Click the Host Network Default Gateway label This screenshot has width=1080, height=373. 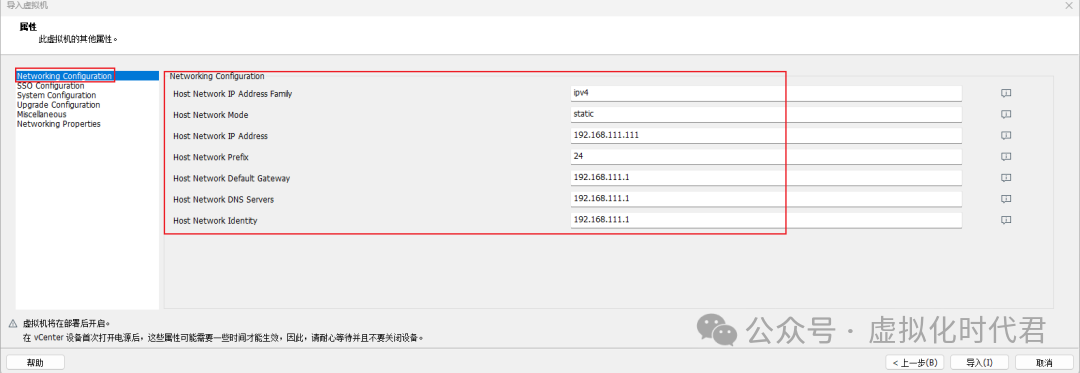pyautogui.click(x=231, y=178)
